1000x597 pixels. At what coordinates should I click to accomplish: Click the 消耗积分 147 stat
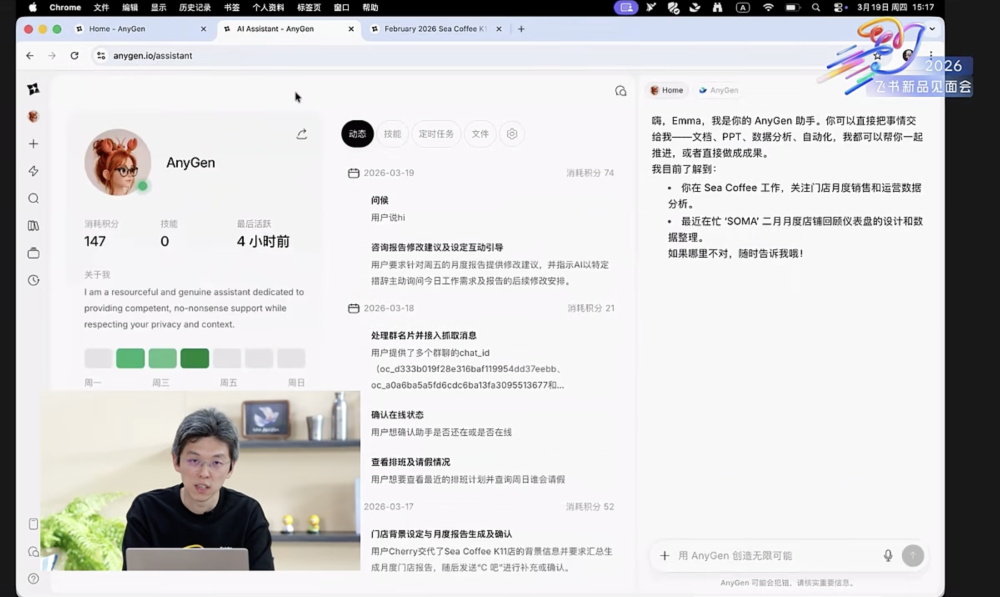pyautogui.click(x=101, y=234)
